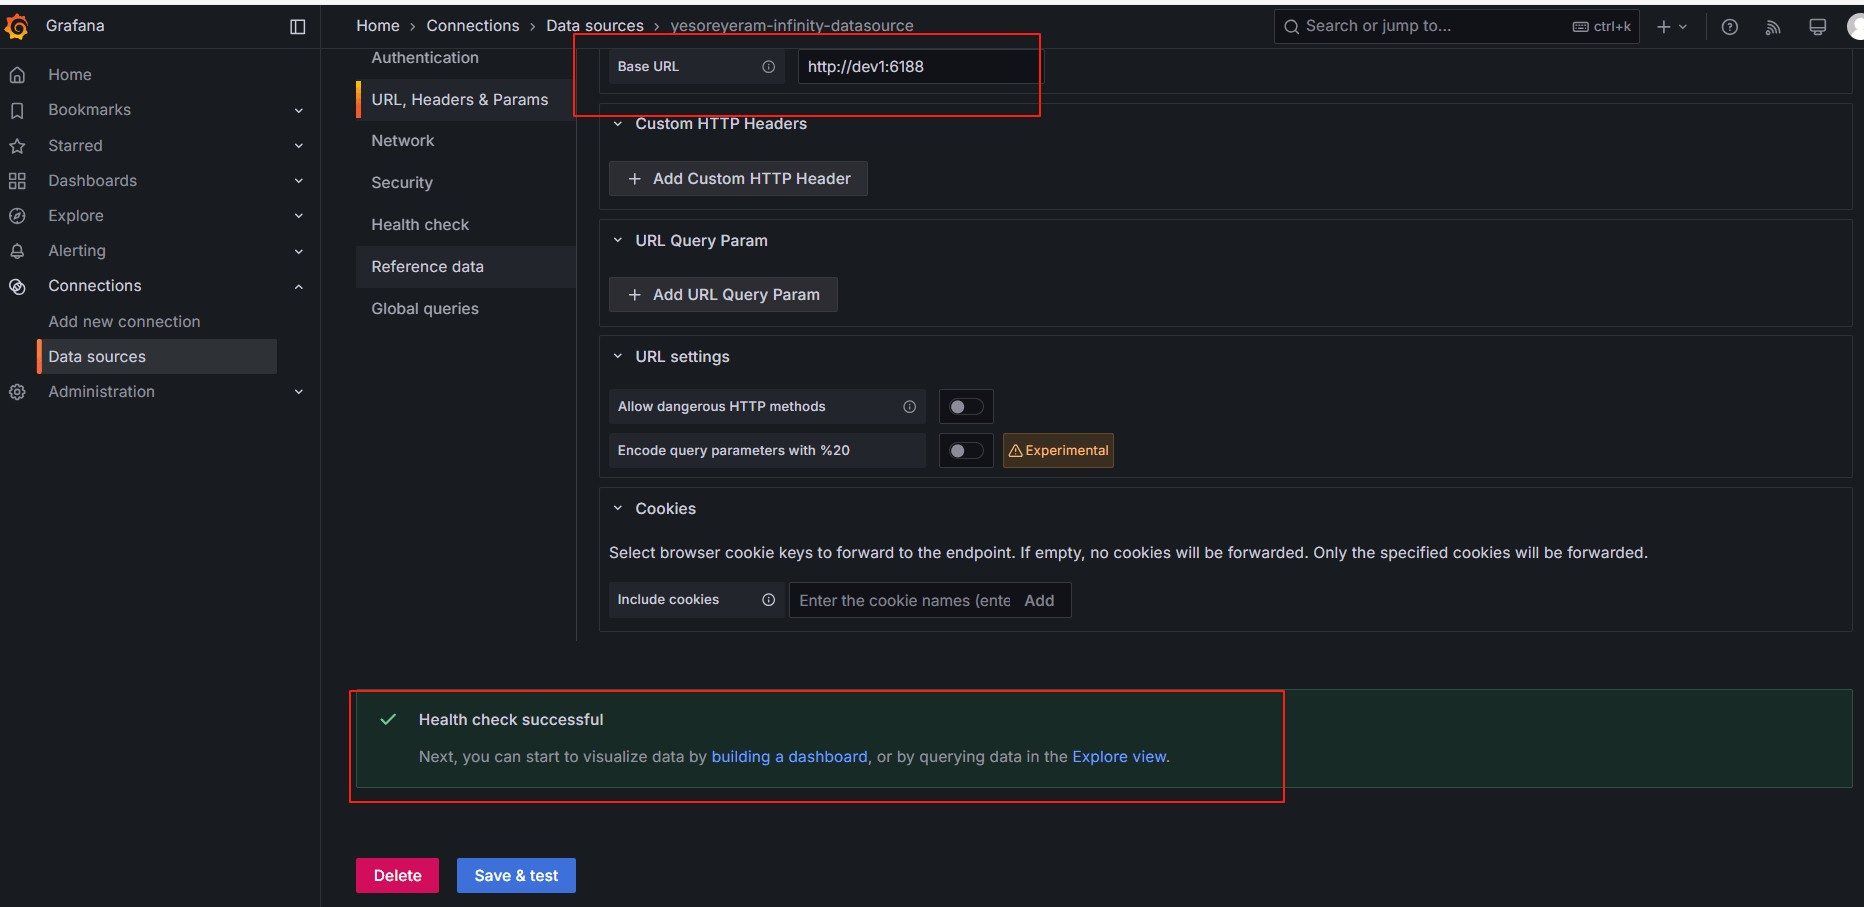
Task: Click the Save & test button
Action: pos(516,876)
